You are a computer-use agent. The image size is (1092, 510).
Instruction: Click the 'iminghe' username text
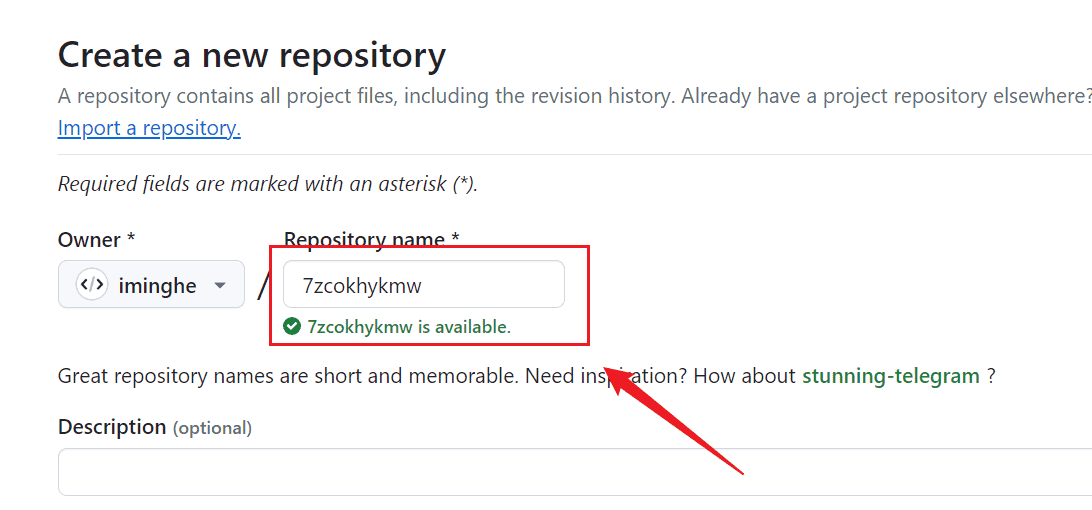pos(157,286)
